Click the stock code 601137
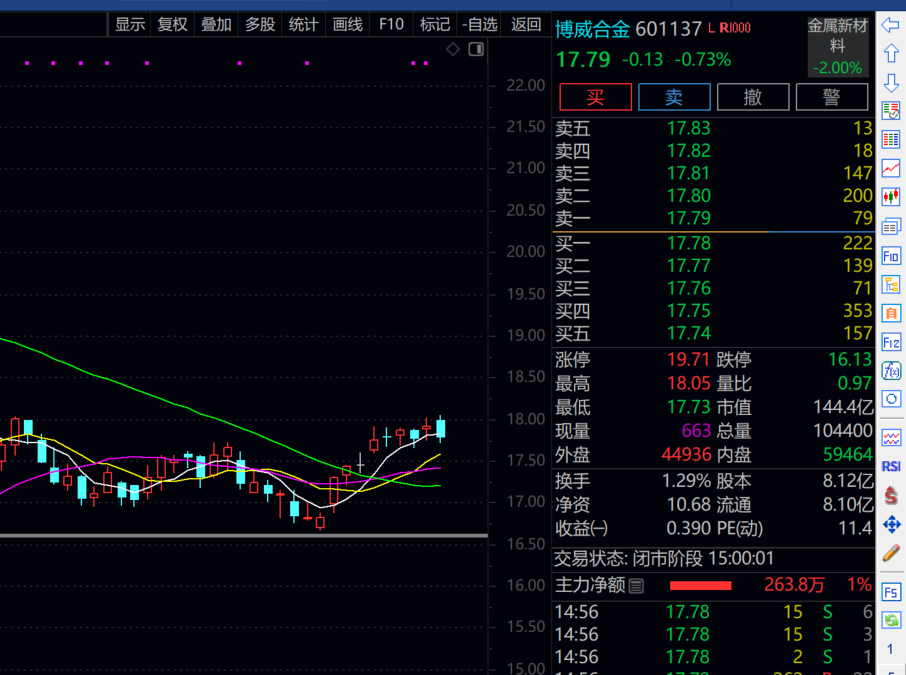Screen dimensions: 906x675 669,28
